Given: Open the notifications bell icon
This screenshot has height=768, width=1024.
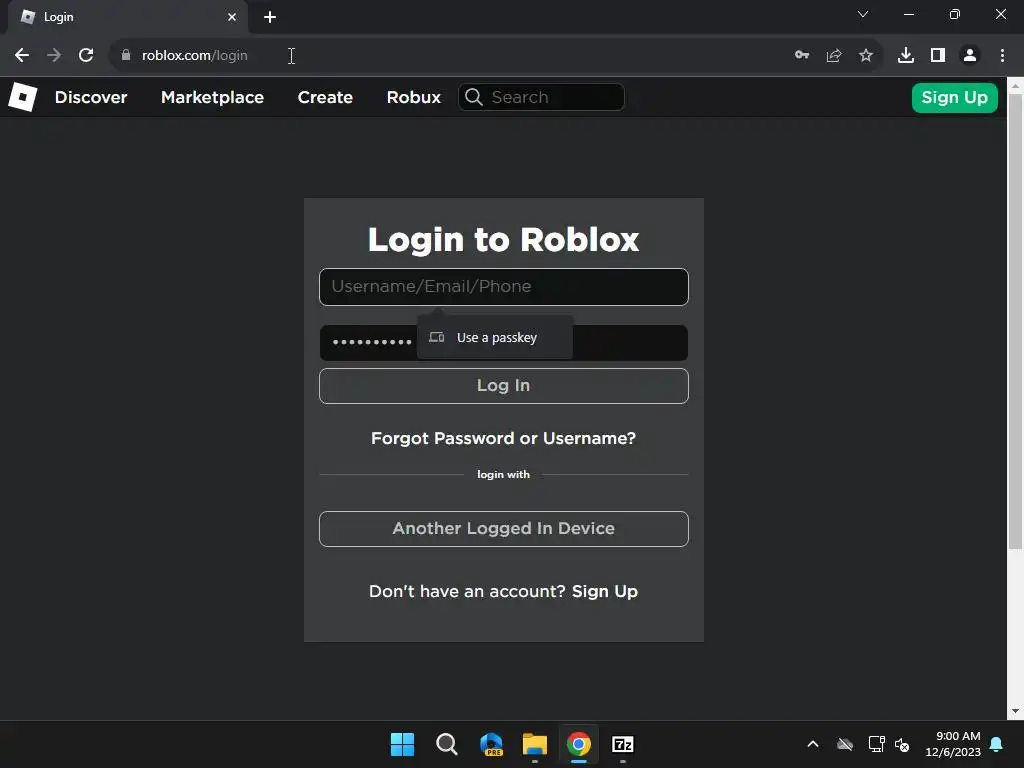Looking at the screenshot, I should pos(997,744).
